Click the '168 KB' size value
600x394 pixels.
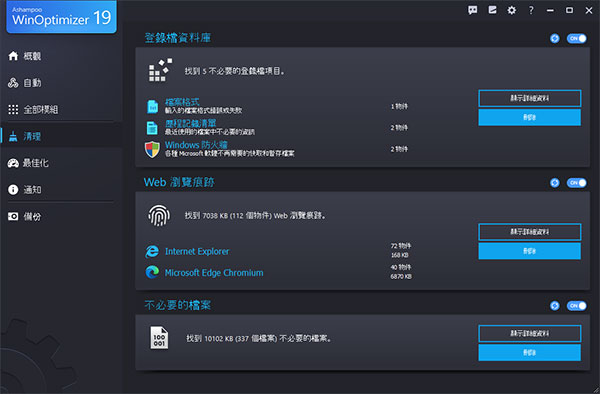400,255
